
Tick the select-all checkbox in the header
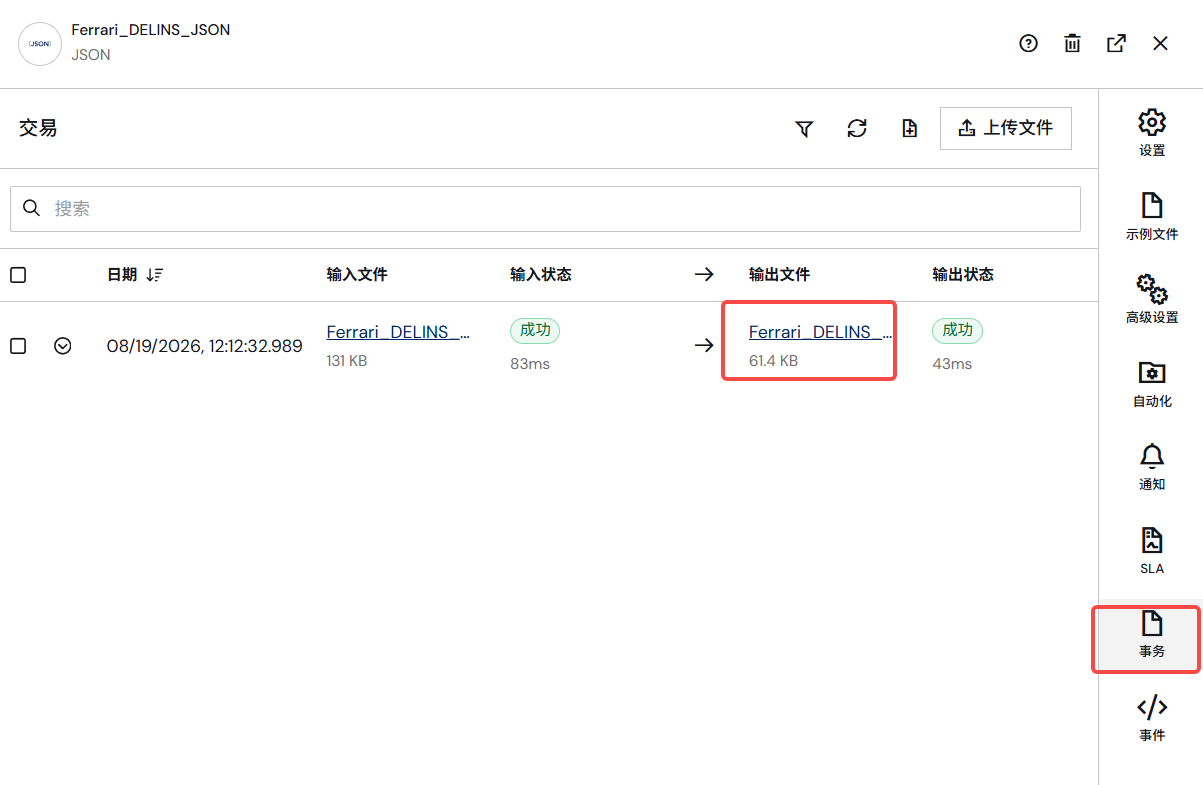(18, 274)
